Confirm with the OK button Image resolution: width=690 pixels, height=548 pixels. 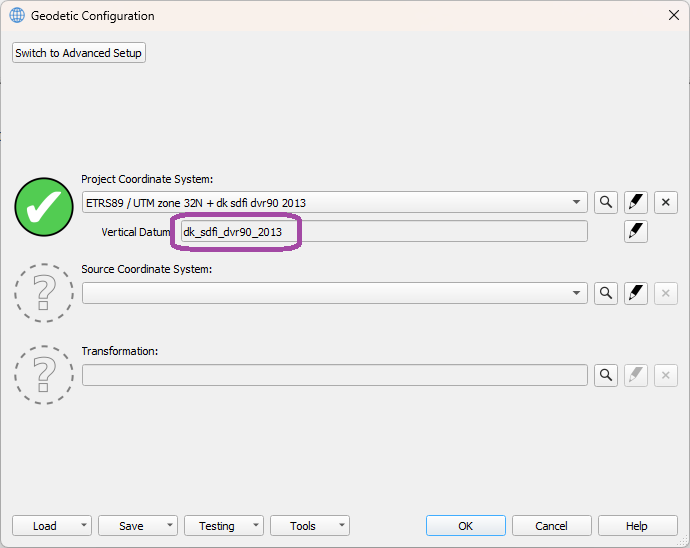(465, 526)
